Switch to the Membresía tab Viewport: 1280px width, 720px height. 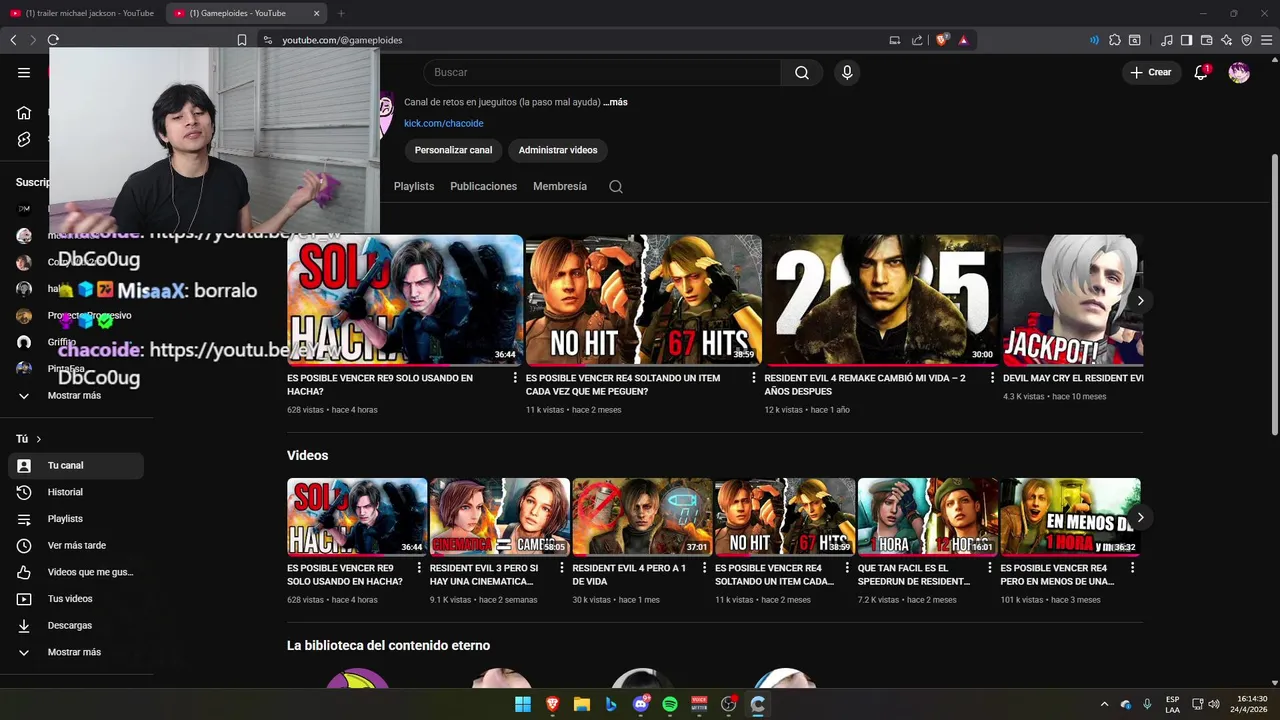pyautogui.click(x=560, y=186)
